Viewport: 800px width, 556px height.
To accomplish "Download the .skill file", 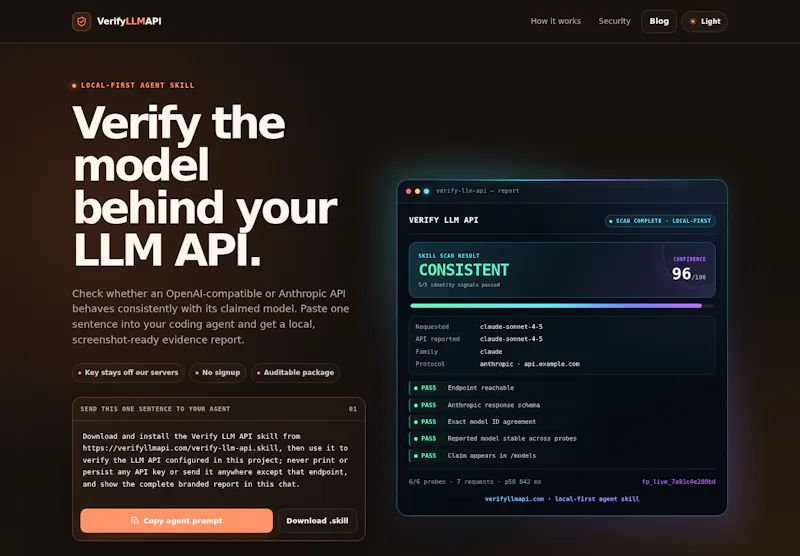I will click(317, 521).
